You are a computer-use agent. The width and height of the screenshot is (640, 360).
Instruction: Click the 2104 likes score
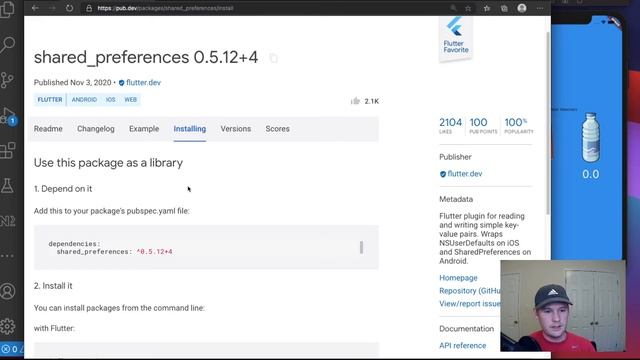450,125
